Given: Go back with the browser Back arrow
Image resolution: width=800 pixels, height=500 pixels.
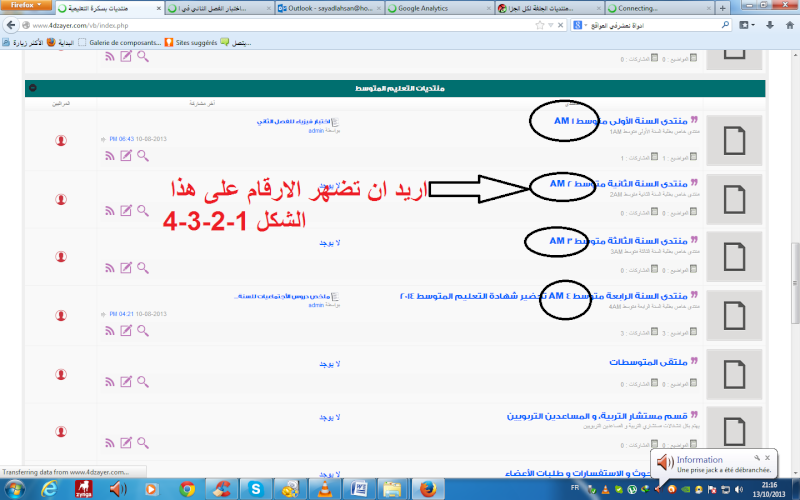Looking at the screenshot, I should [11, 25].
